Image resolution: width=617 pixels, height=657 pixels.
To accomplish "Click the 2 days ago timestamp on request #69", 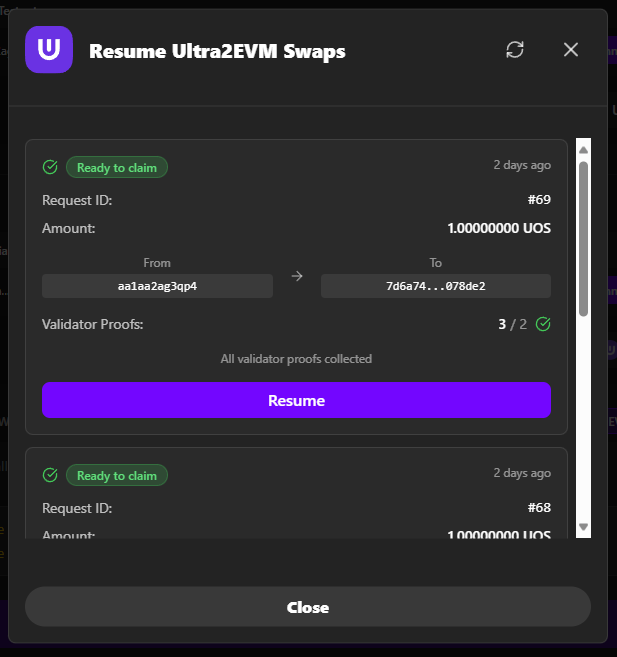I will [x=521, y=165].
